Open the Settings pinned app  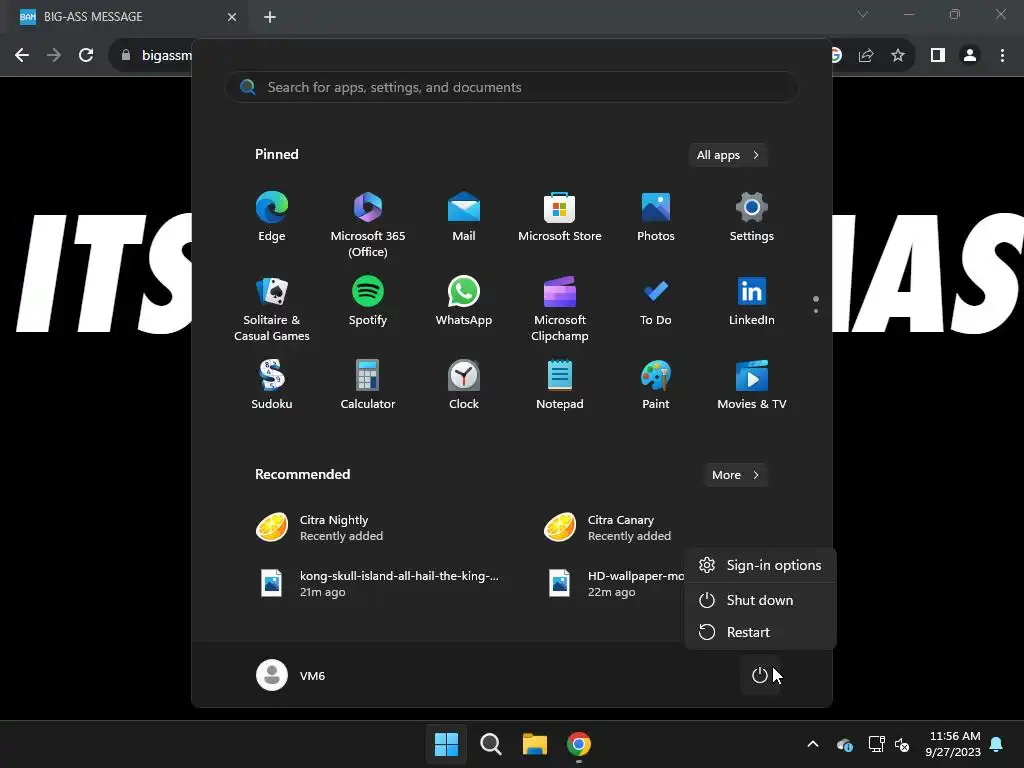(x=752, y=217)
